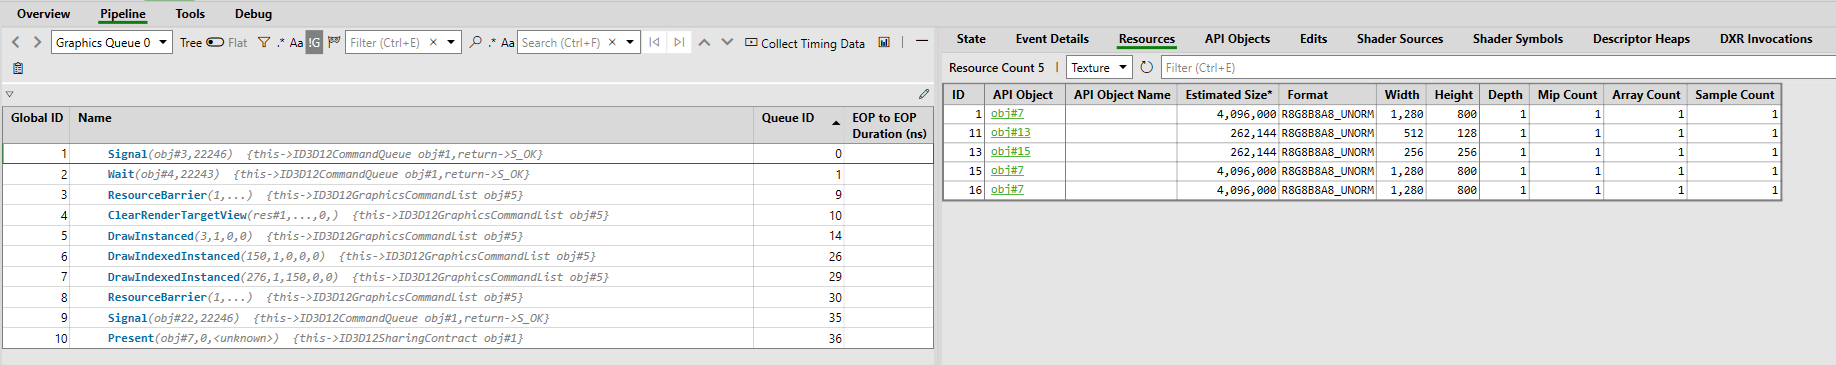This screenshot has height=365, width=1836.
Task: Go forward with the right arrow
Action: tap(37, 42)
